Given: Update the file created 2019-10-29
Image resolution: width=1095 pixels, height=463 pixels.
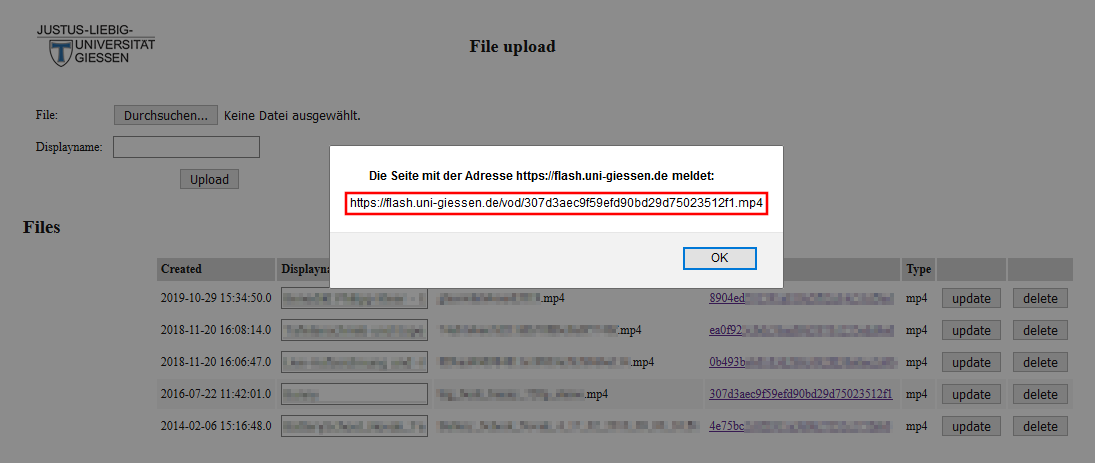Looking at the screenshot, I should (971, 298).
